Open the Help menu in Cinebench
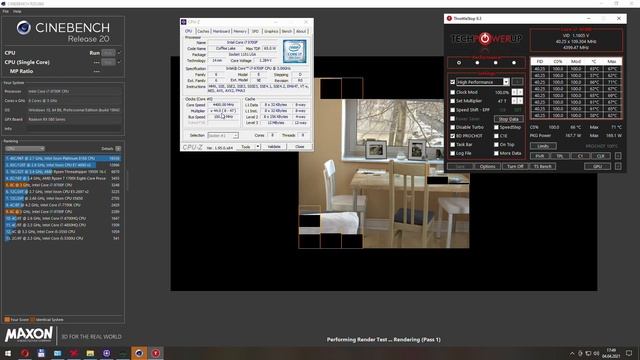This screenshot has width=640, height=360. click(x=17, y=11)
